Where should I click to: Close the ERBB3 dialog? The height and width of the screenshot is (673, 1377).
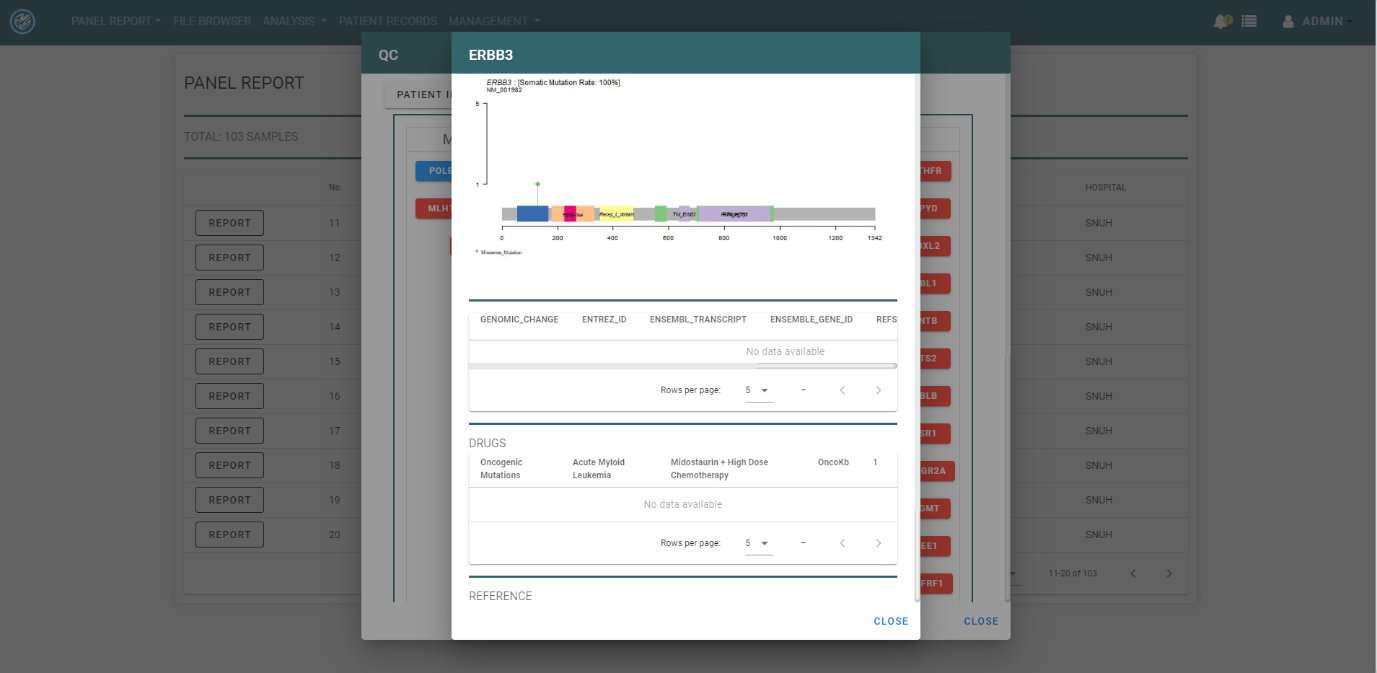890,621
